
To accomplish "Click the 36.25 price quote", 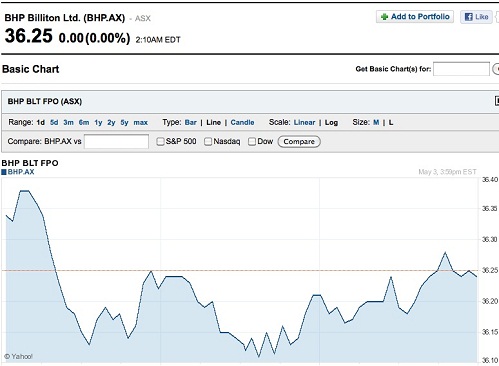I will tap(29, 36).
